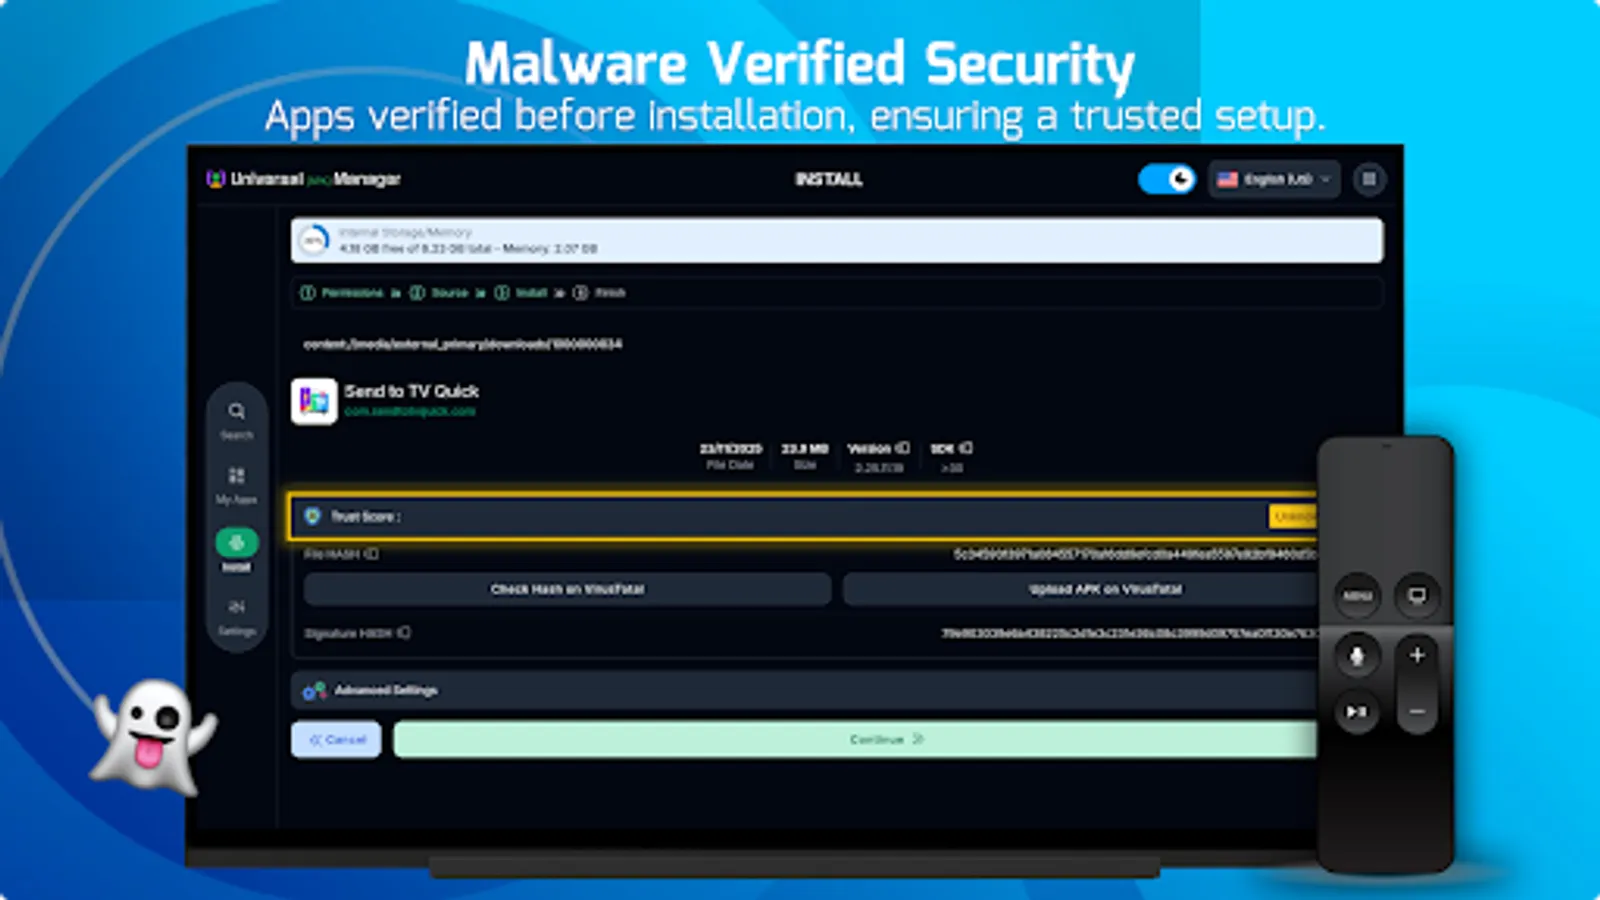
Task: Click the copy icon beside Signature HIGH
Action: pos(403,632)
